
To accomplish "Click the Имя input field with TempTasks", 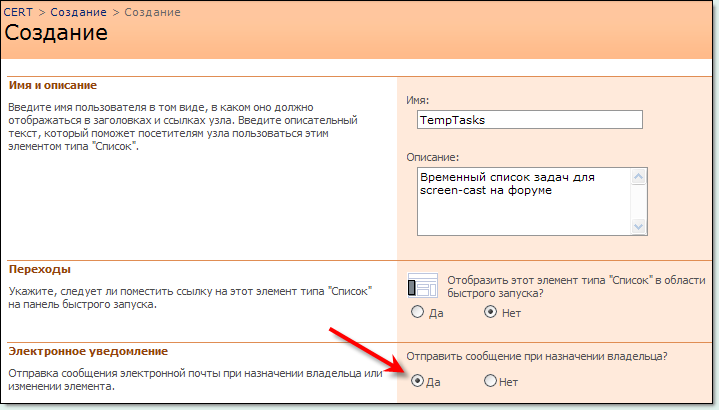I will click(x=530, y=120).
